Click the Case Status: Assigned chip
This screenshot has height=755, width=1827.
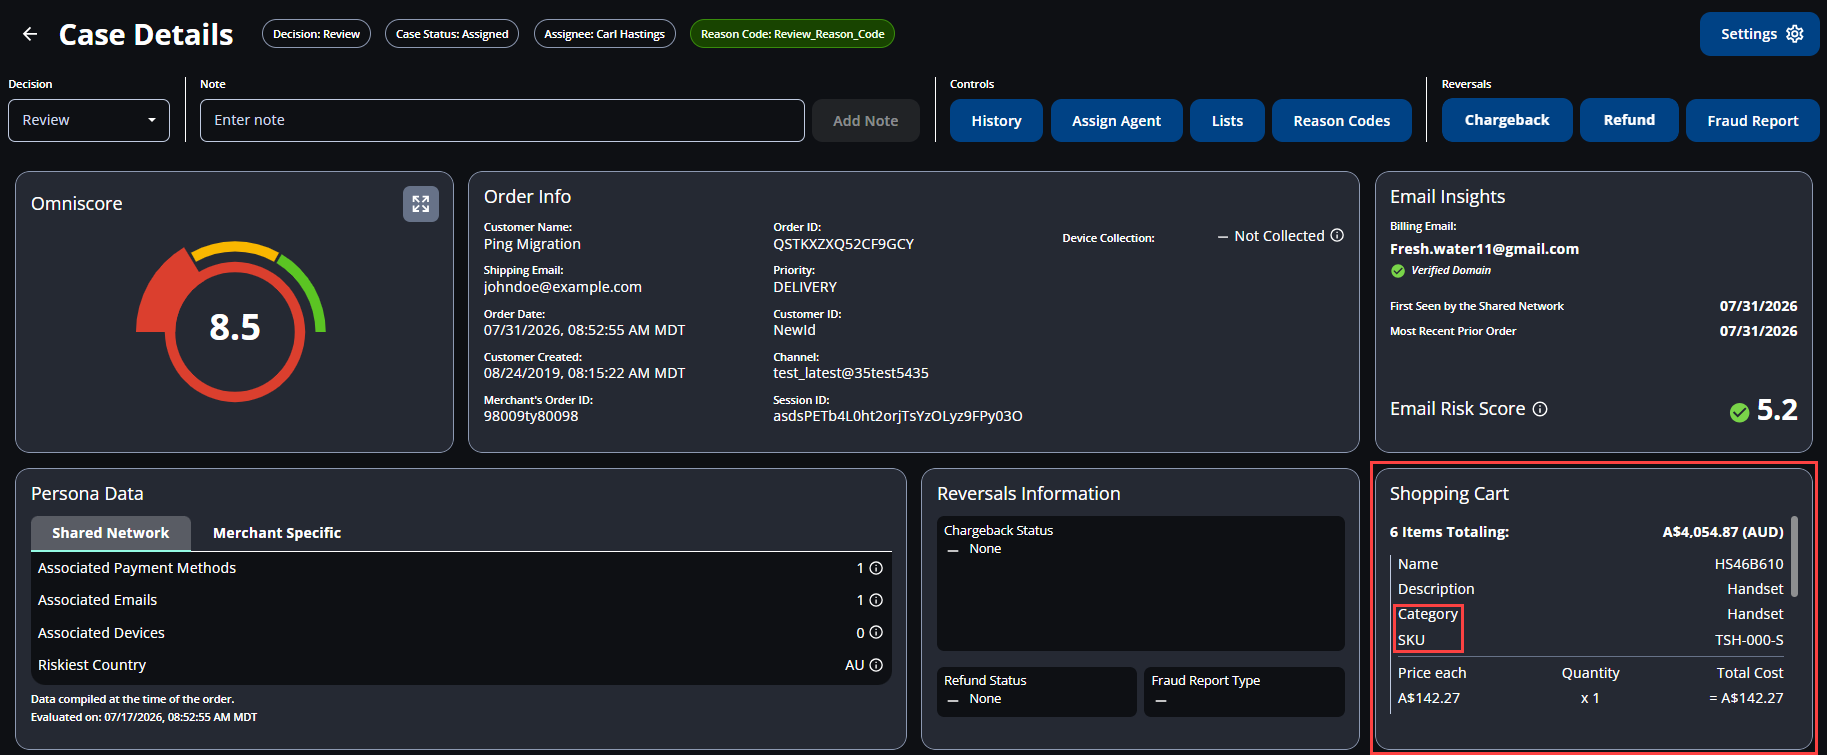452,34
